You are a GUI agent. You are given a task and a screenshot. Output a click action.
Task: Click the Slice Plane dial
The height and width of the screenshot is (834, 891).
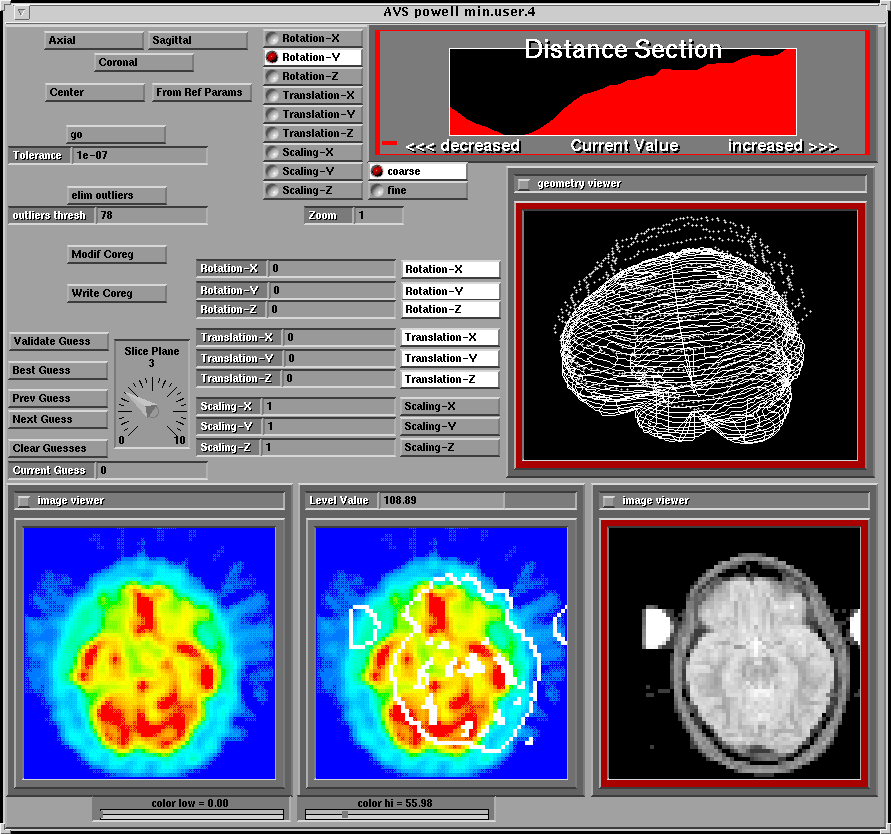click(152, 405)
